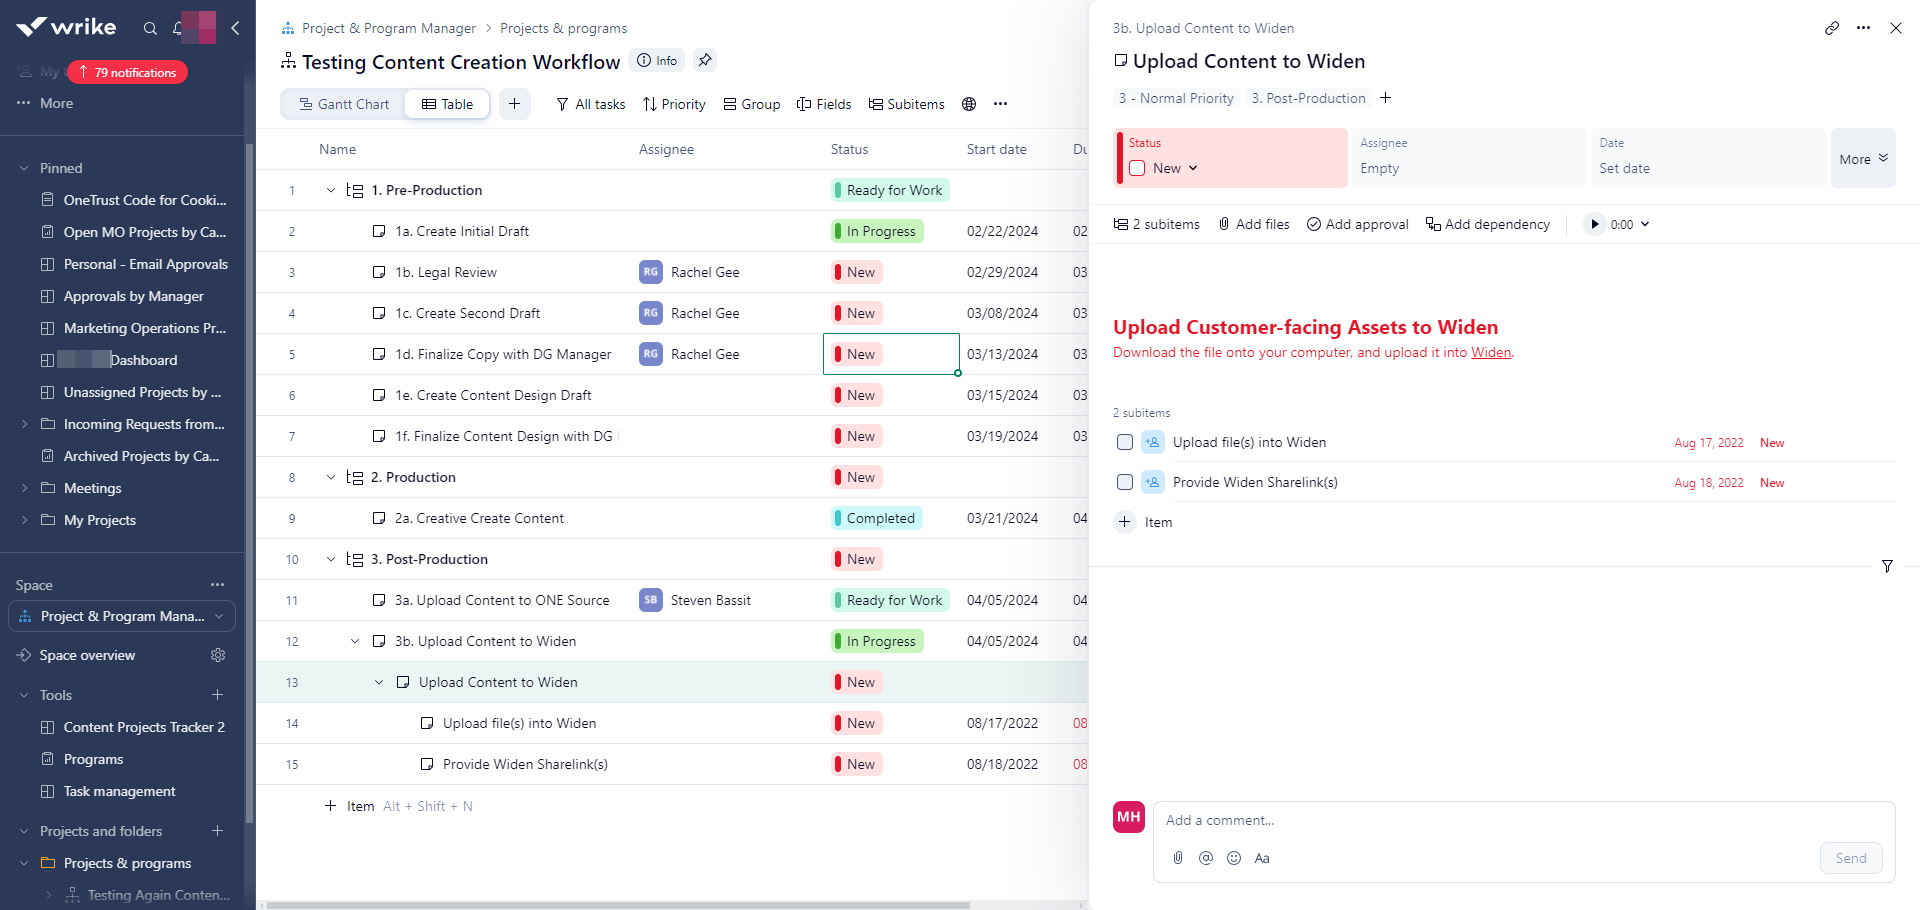Open the 1a. Create Initial Draft task icon
Image resolution: width=1920 pixels, height=910 pixels.
pyautogui.click(x=379, y=231)
